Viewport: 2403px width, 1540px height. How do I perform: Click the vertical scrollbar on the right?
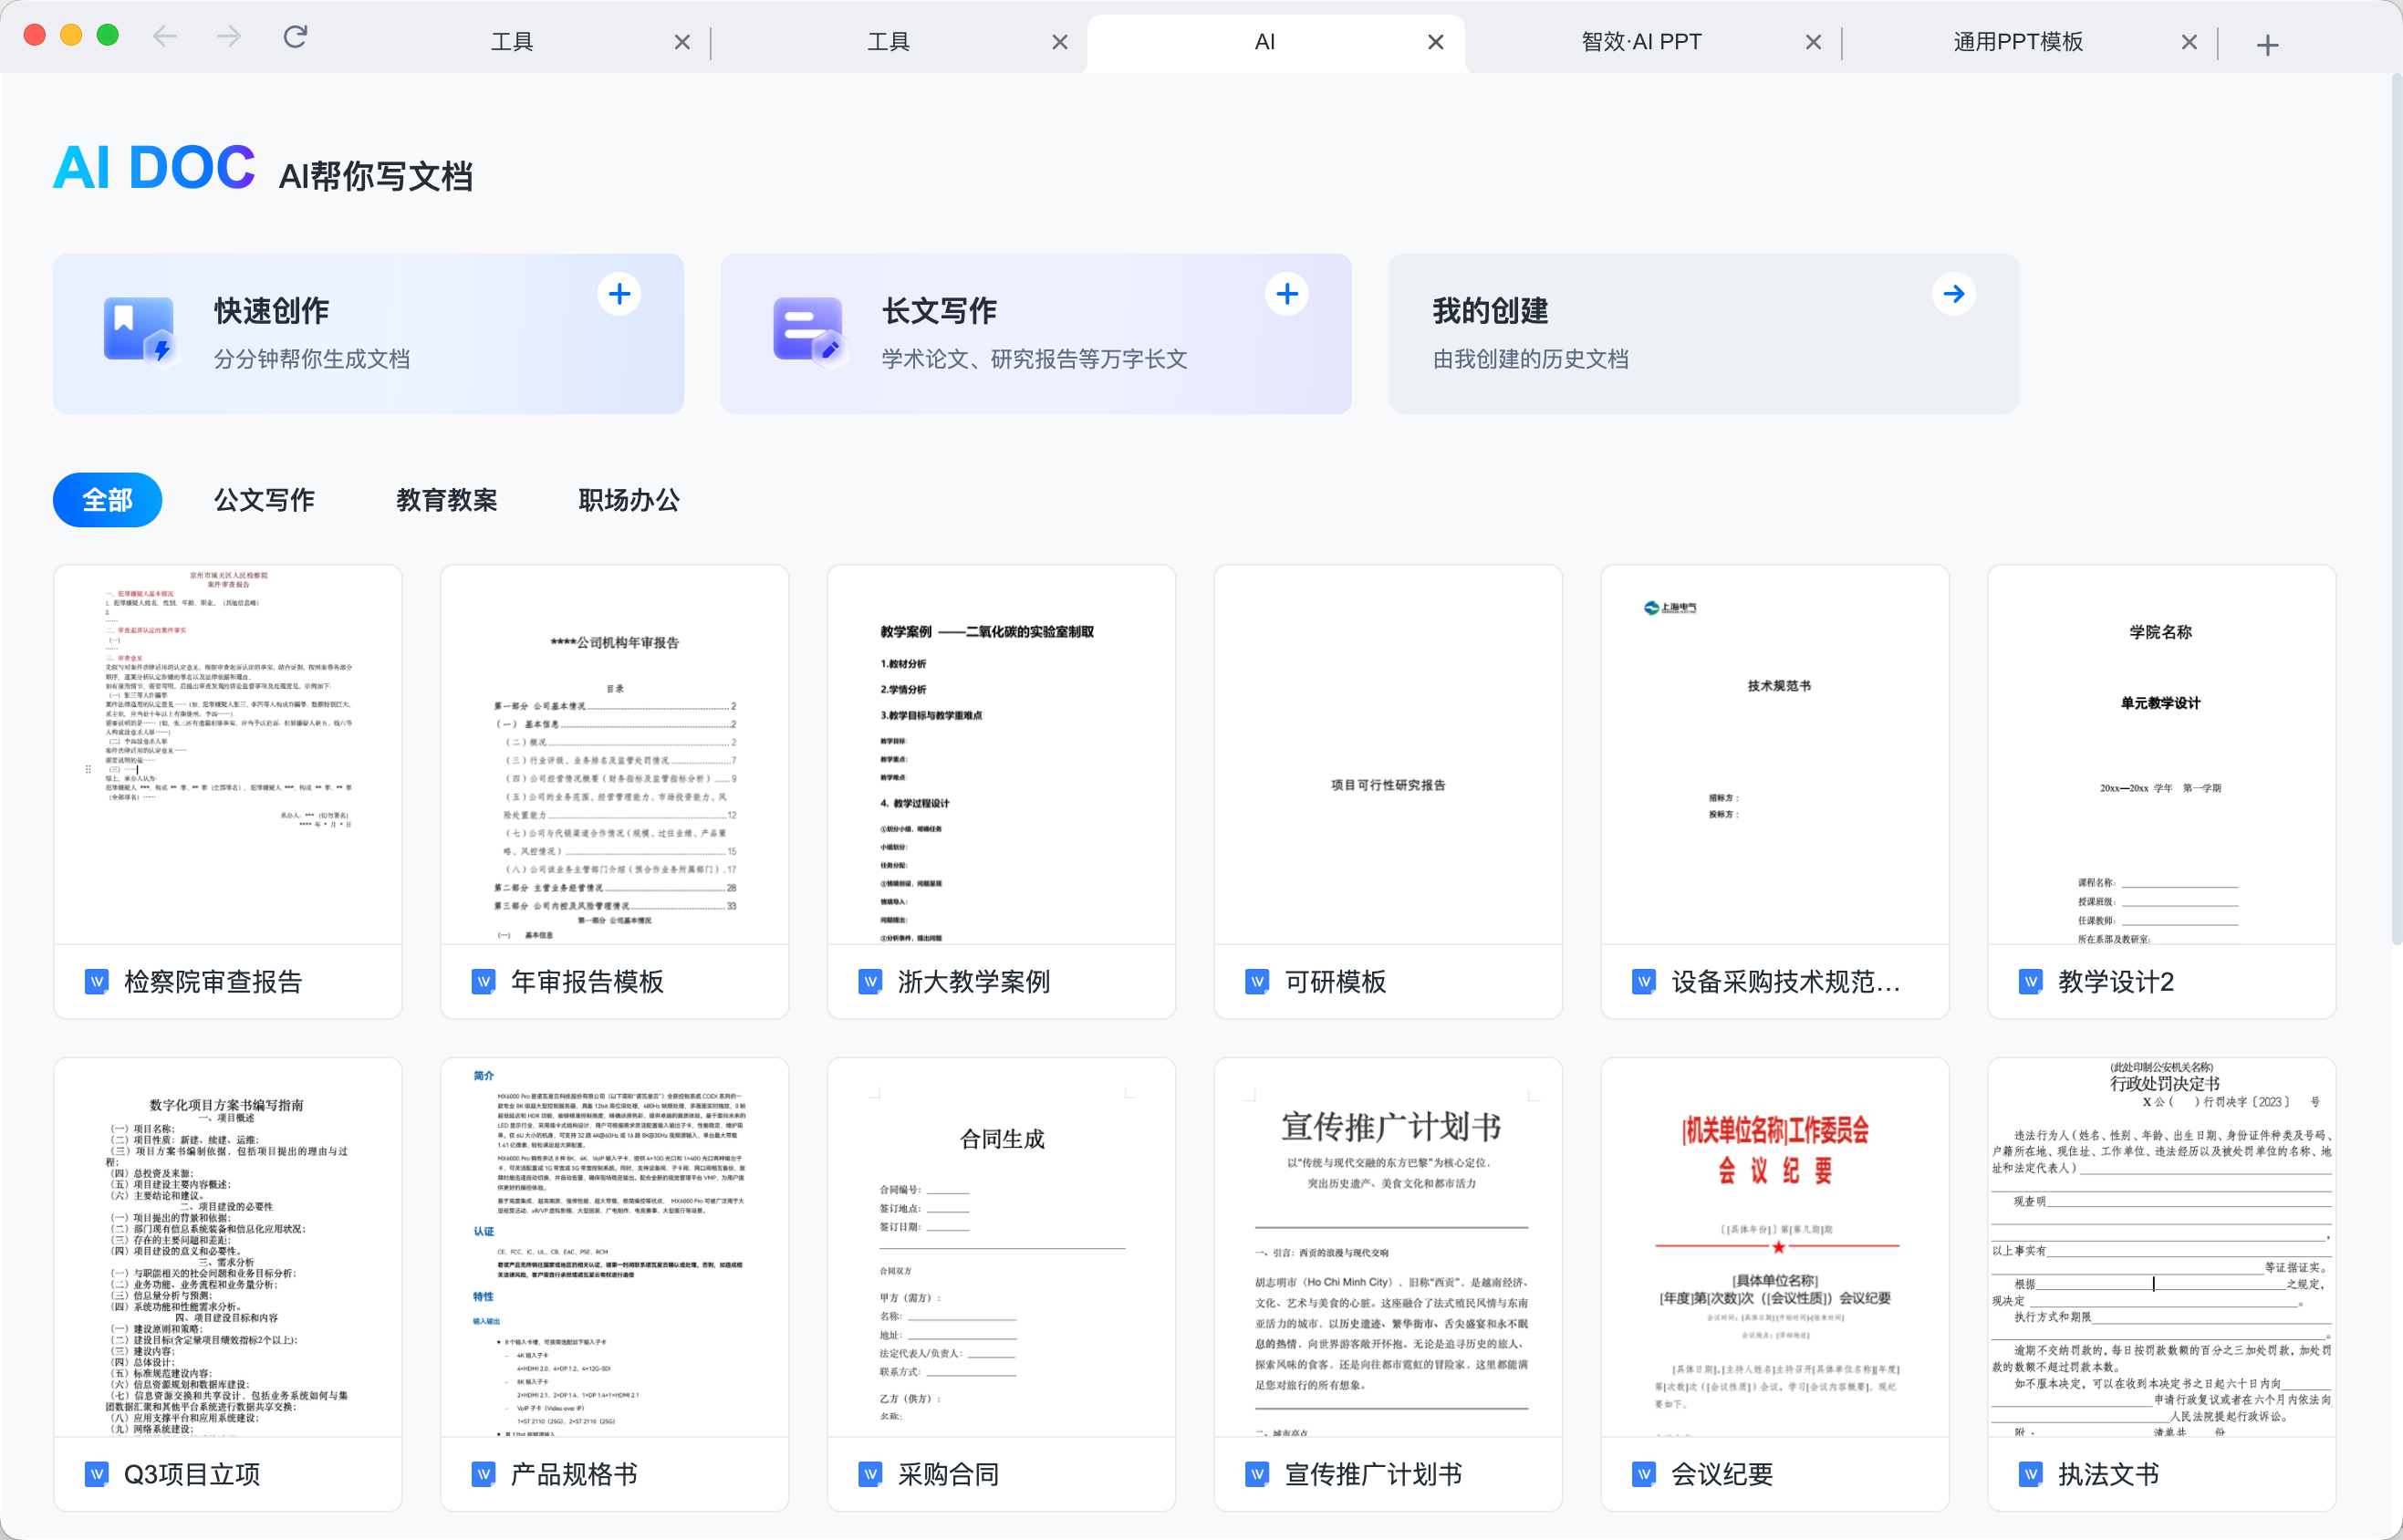pyautogui.click(x=2396, y=510)
